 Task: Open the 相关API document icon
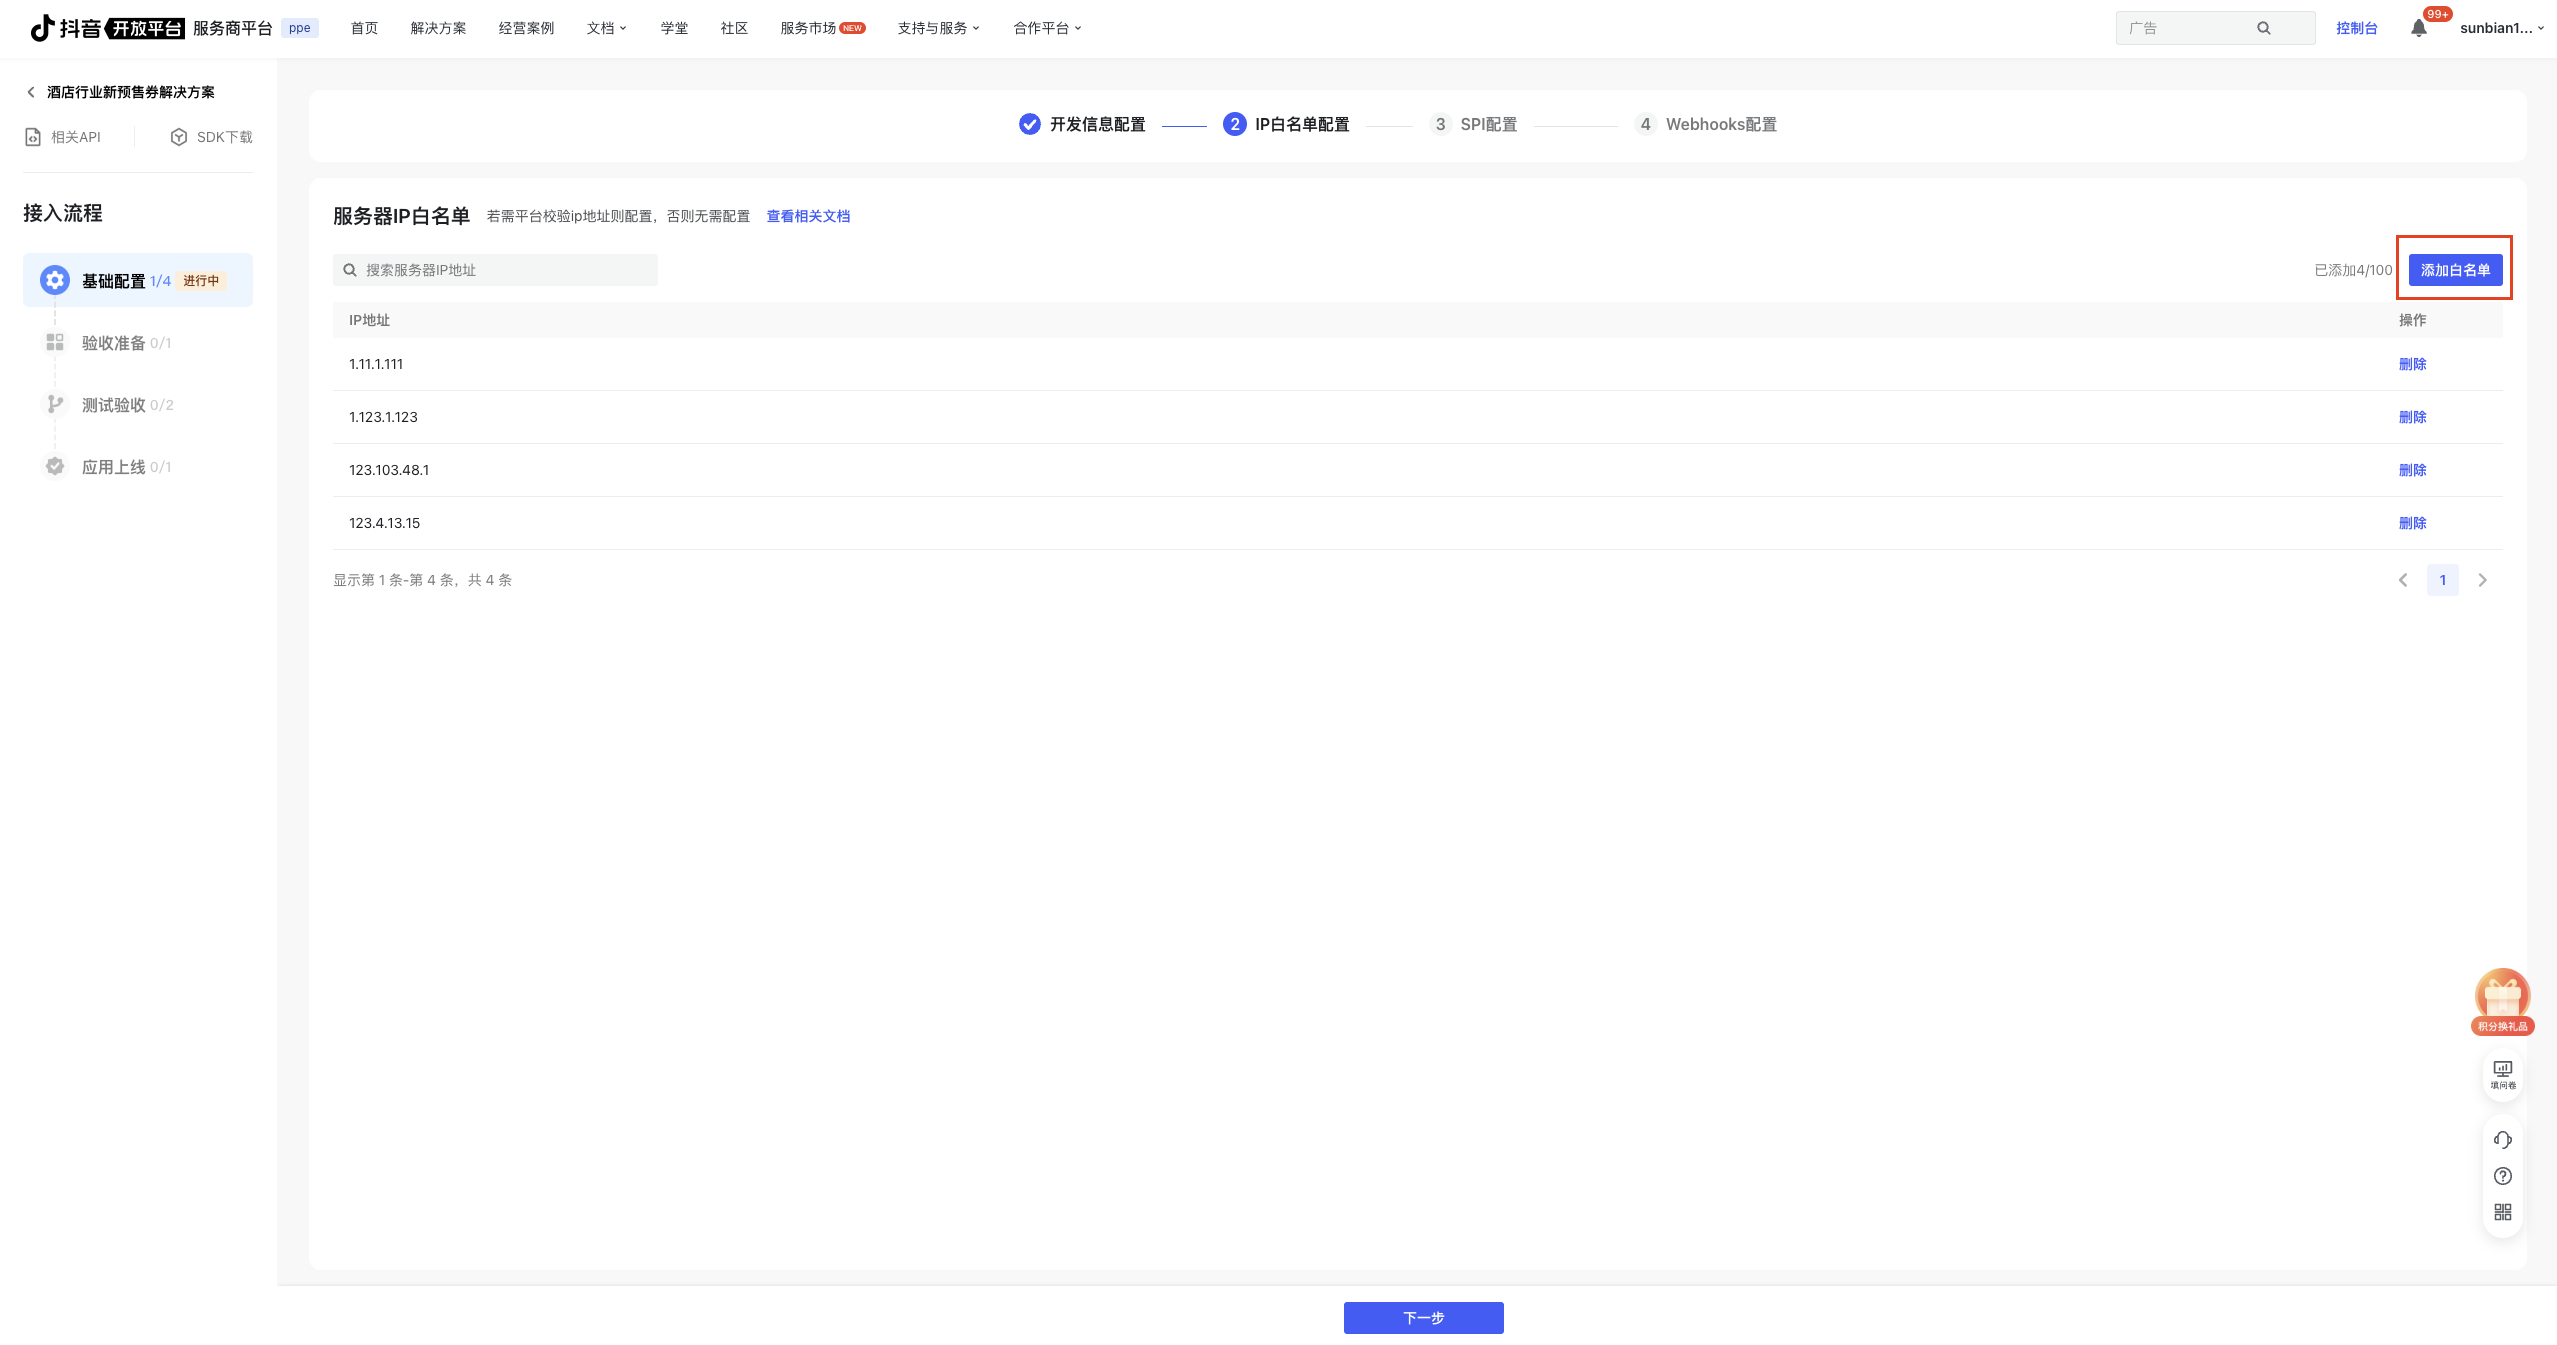pos(33,137)
